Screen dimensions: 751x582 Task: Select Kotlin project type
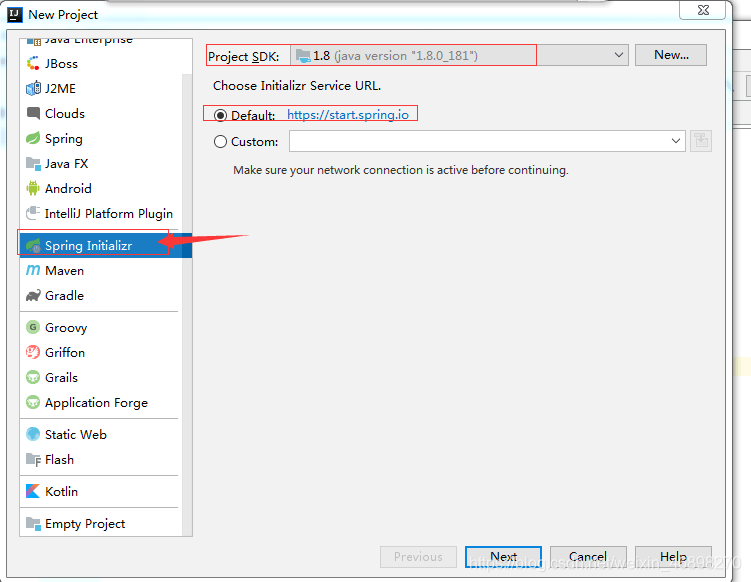pyautogui.click(x=101, y=491)
